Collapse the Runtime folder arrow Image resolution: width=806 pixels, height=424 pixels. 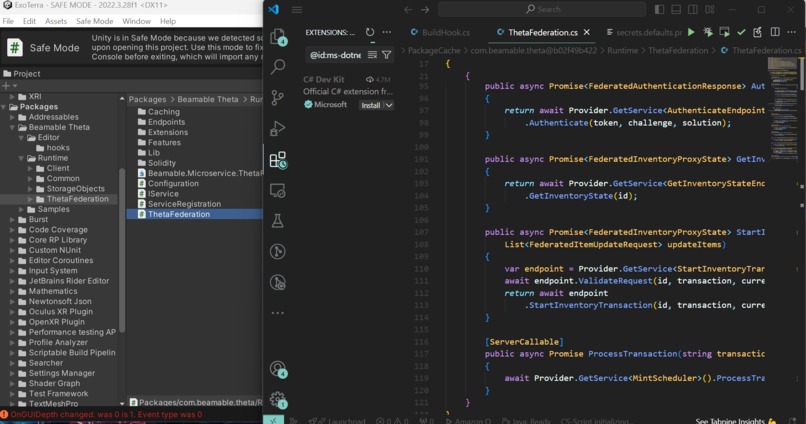[x=22, y=158]
